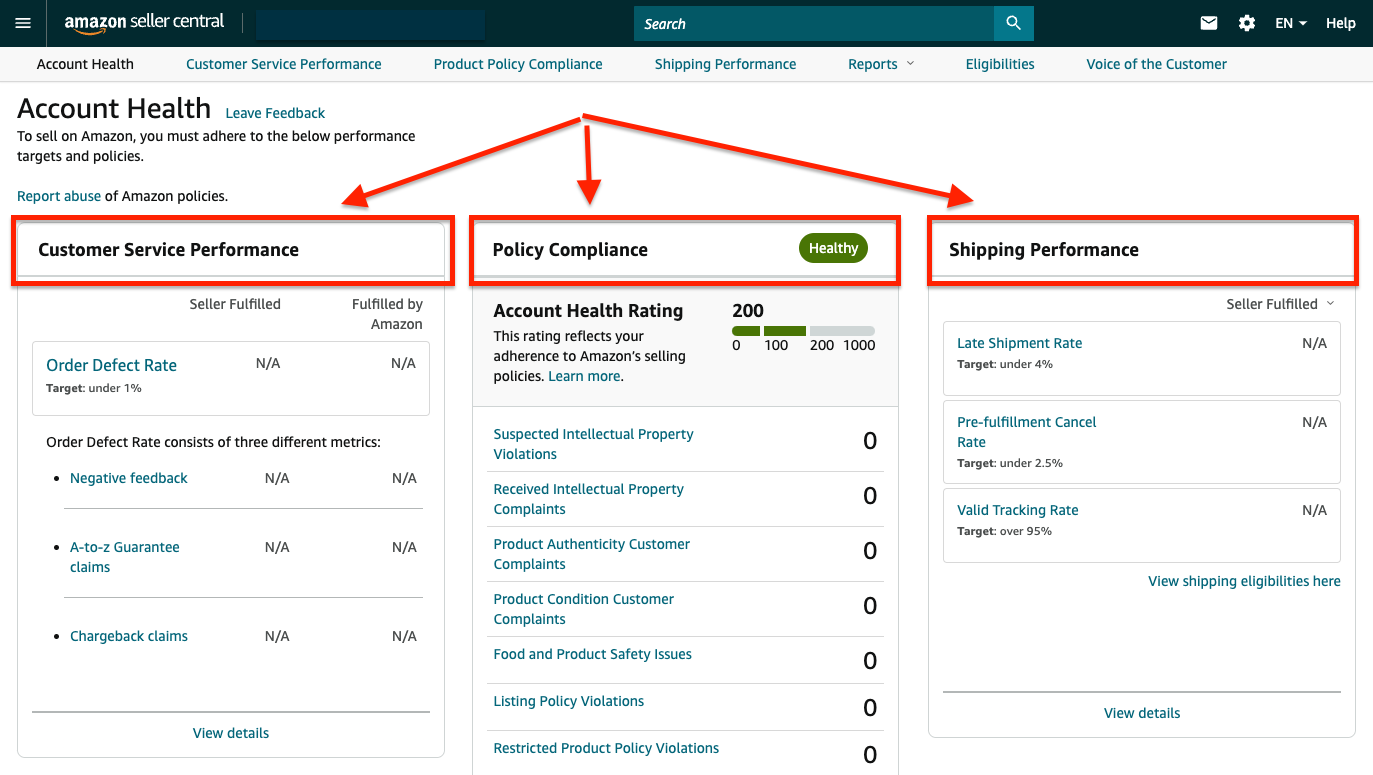Select the Eligibilities tab
The height and width of the screenshot is (775, 1373).
tap(1000, 64)
